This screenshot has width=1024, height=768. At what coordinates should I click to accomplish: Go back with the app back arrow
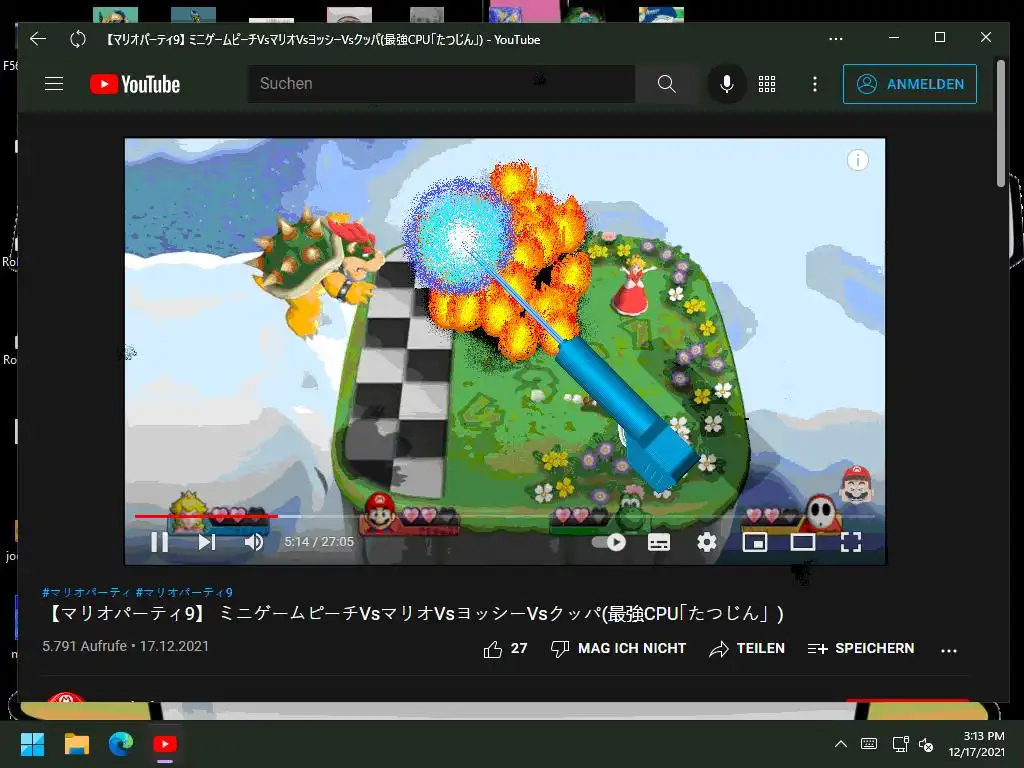[38, 39]
